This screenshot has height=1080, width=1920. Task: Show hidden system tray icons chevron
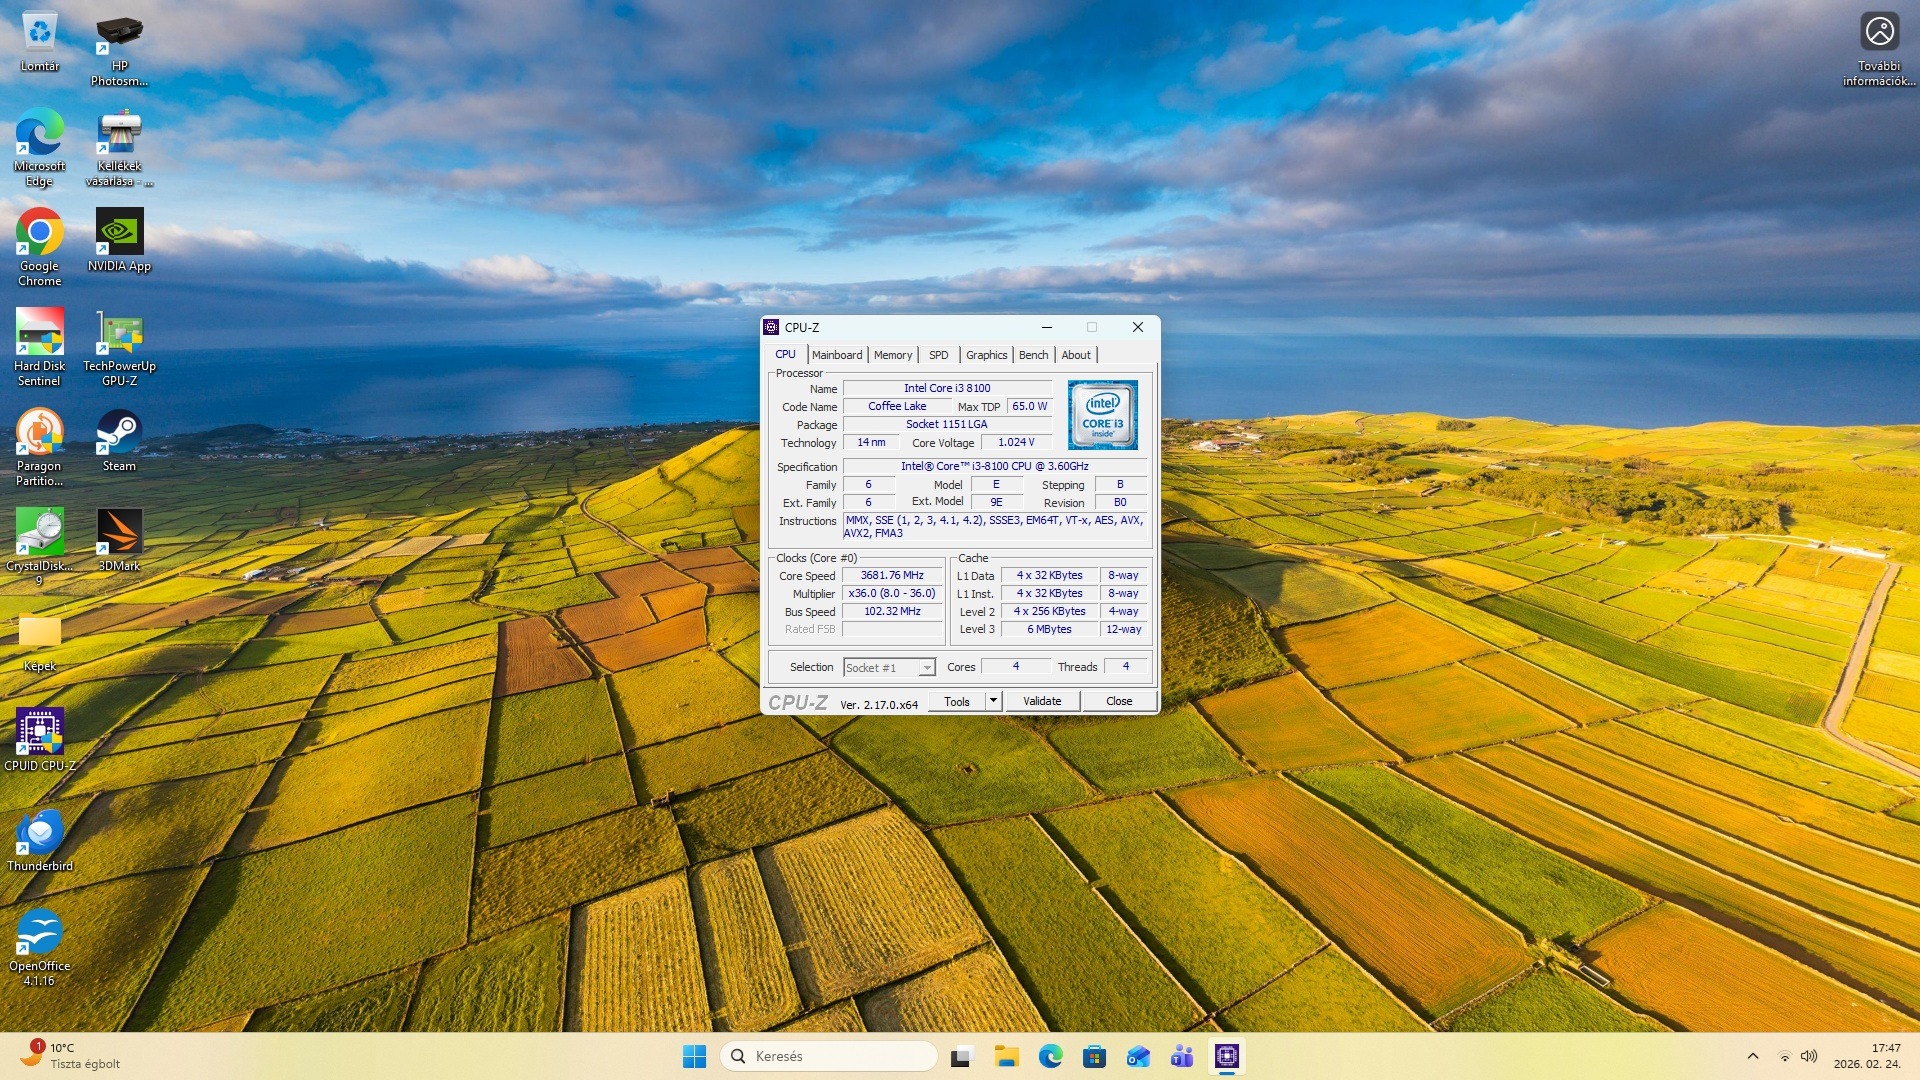1752,1056
